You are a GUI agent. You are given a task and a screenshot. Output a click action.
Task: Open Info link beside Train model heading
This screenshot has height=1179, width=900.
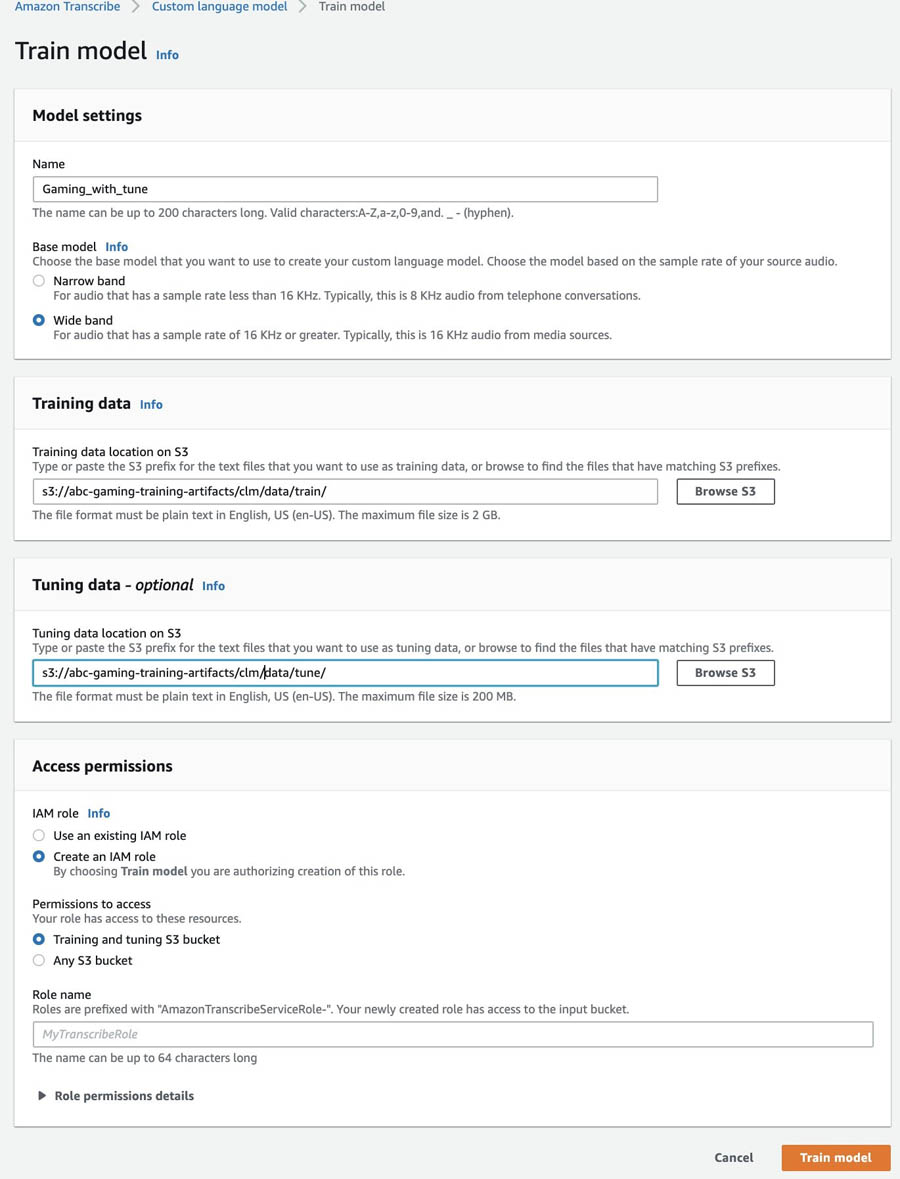pyautogui.click(x=167, y=55)
